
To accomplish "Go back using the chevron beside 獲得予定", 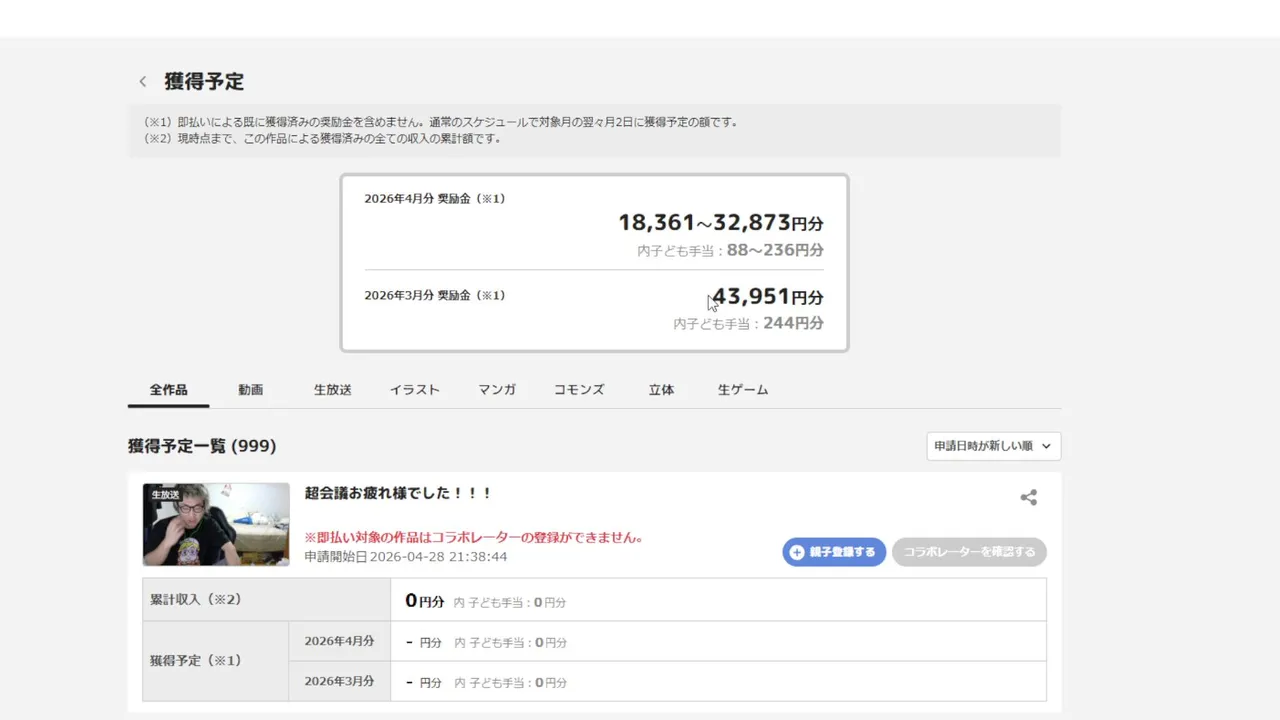I will click(143, 82).
